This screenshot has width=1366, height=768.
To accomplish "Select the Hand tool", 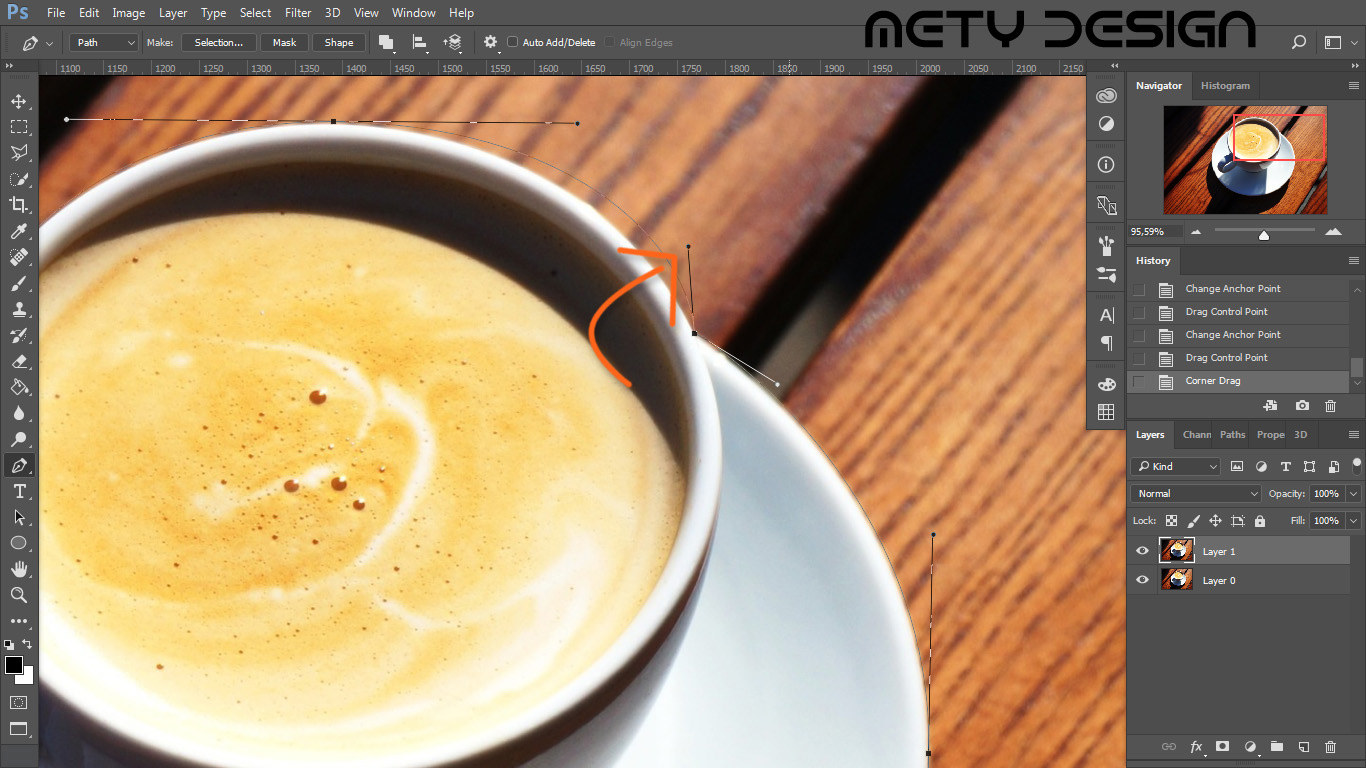I will 18,569.
